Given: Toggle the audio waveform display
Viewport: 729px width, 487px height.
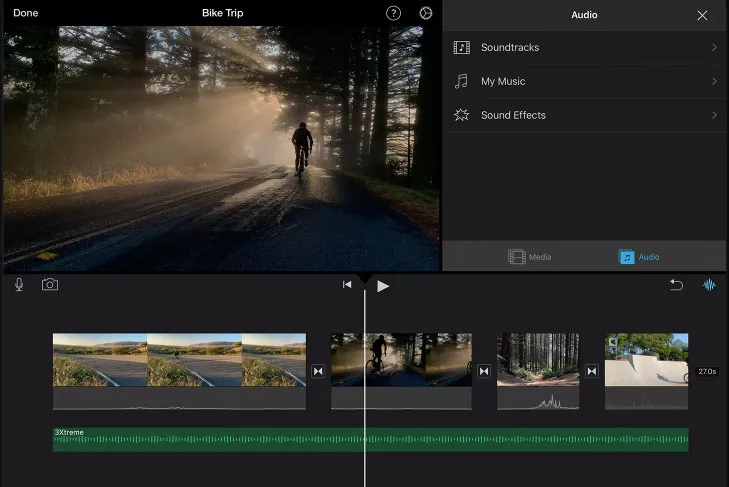Looking at the screenshot, I should click(709, 285).
